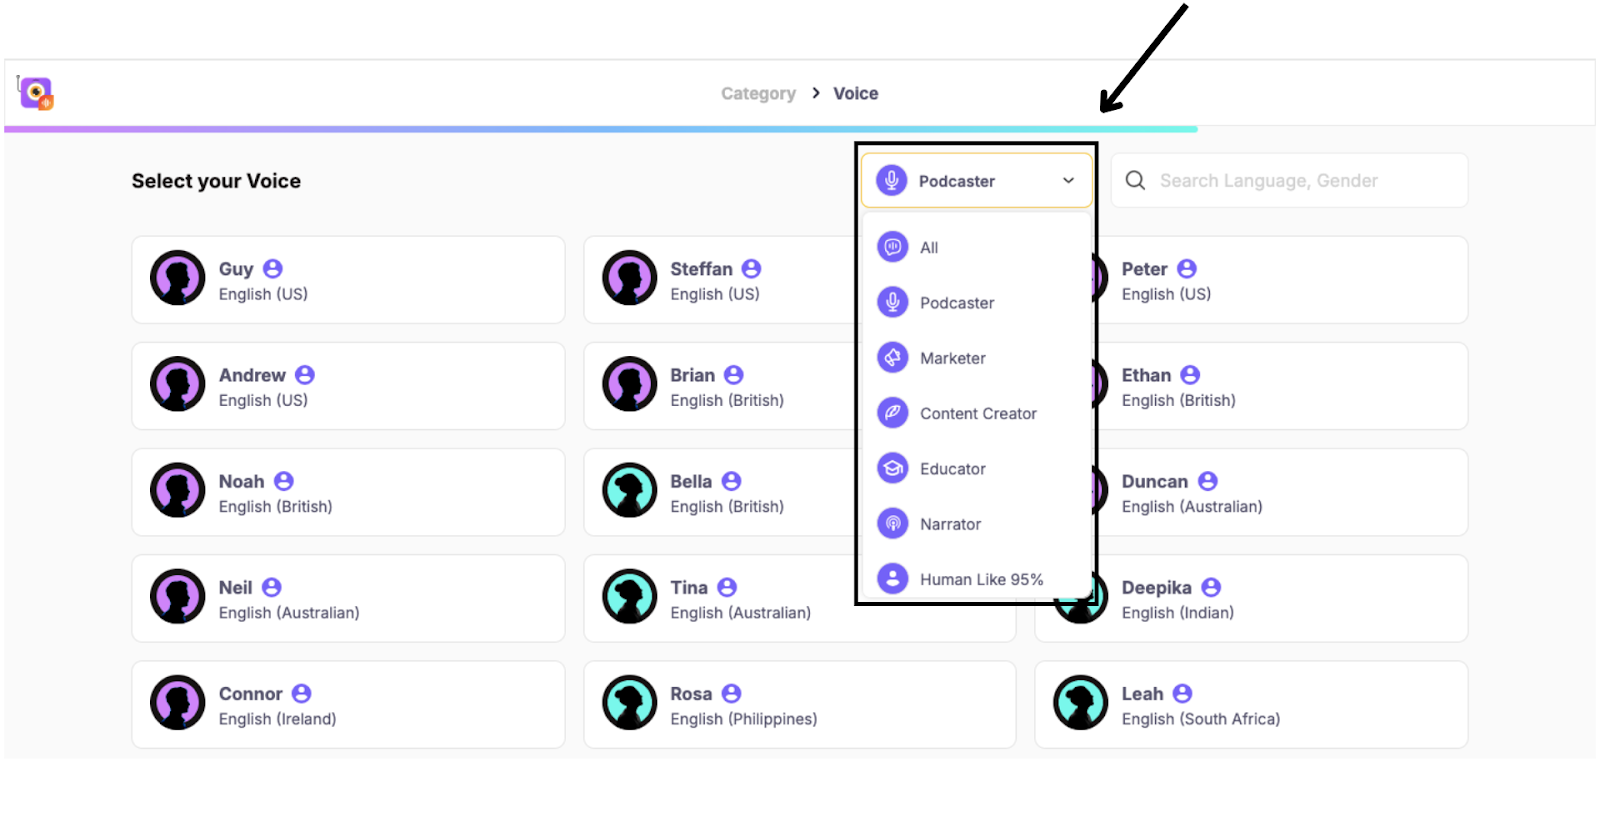Image resolution: width=1600 pixels, height=817 pixels.
Task: Select the Rosa English (Philippines) voice card
Action: (x=800, y=704)
